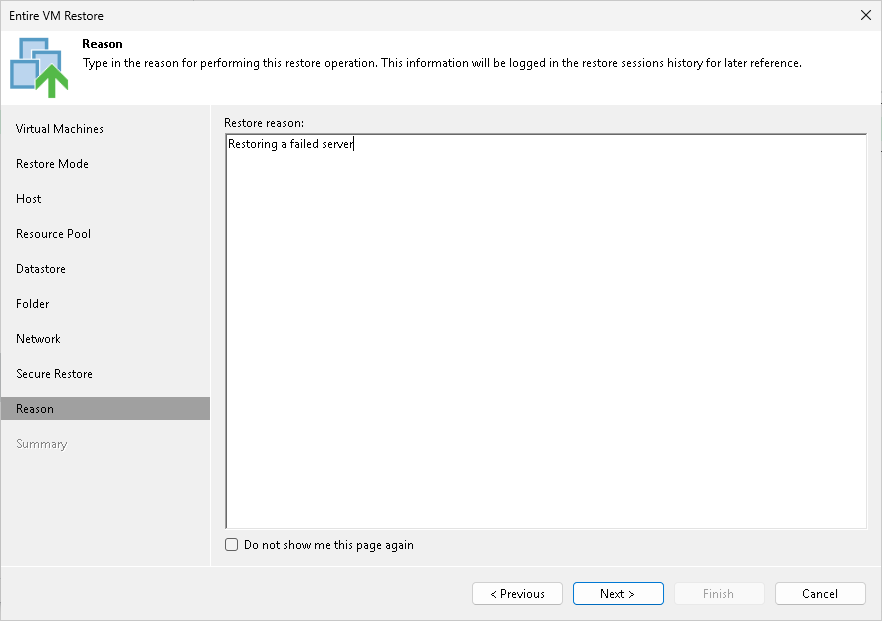Click the Previous button
This screenshot has height=621, width=882.
pyautogui.click(x=517, y=593)
